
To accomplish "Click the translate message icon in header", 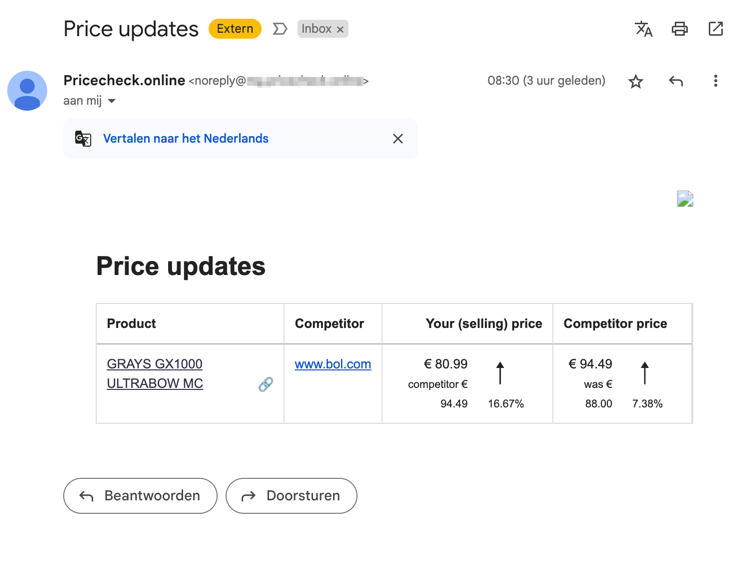I will 643,29.
